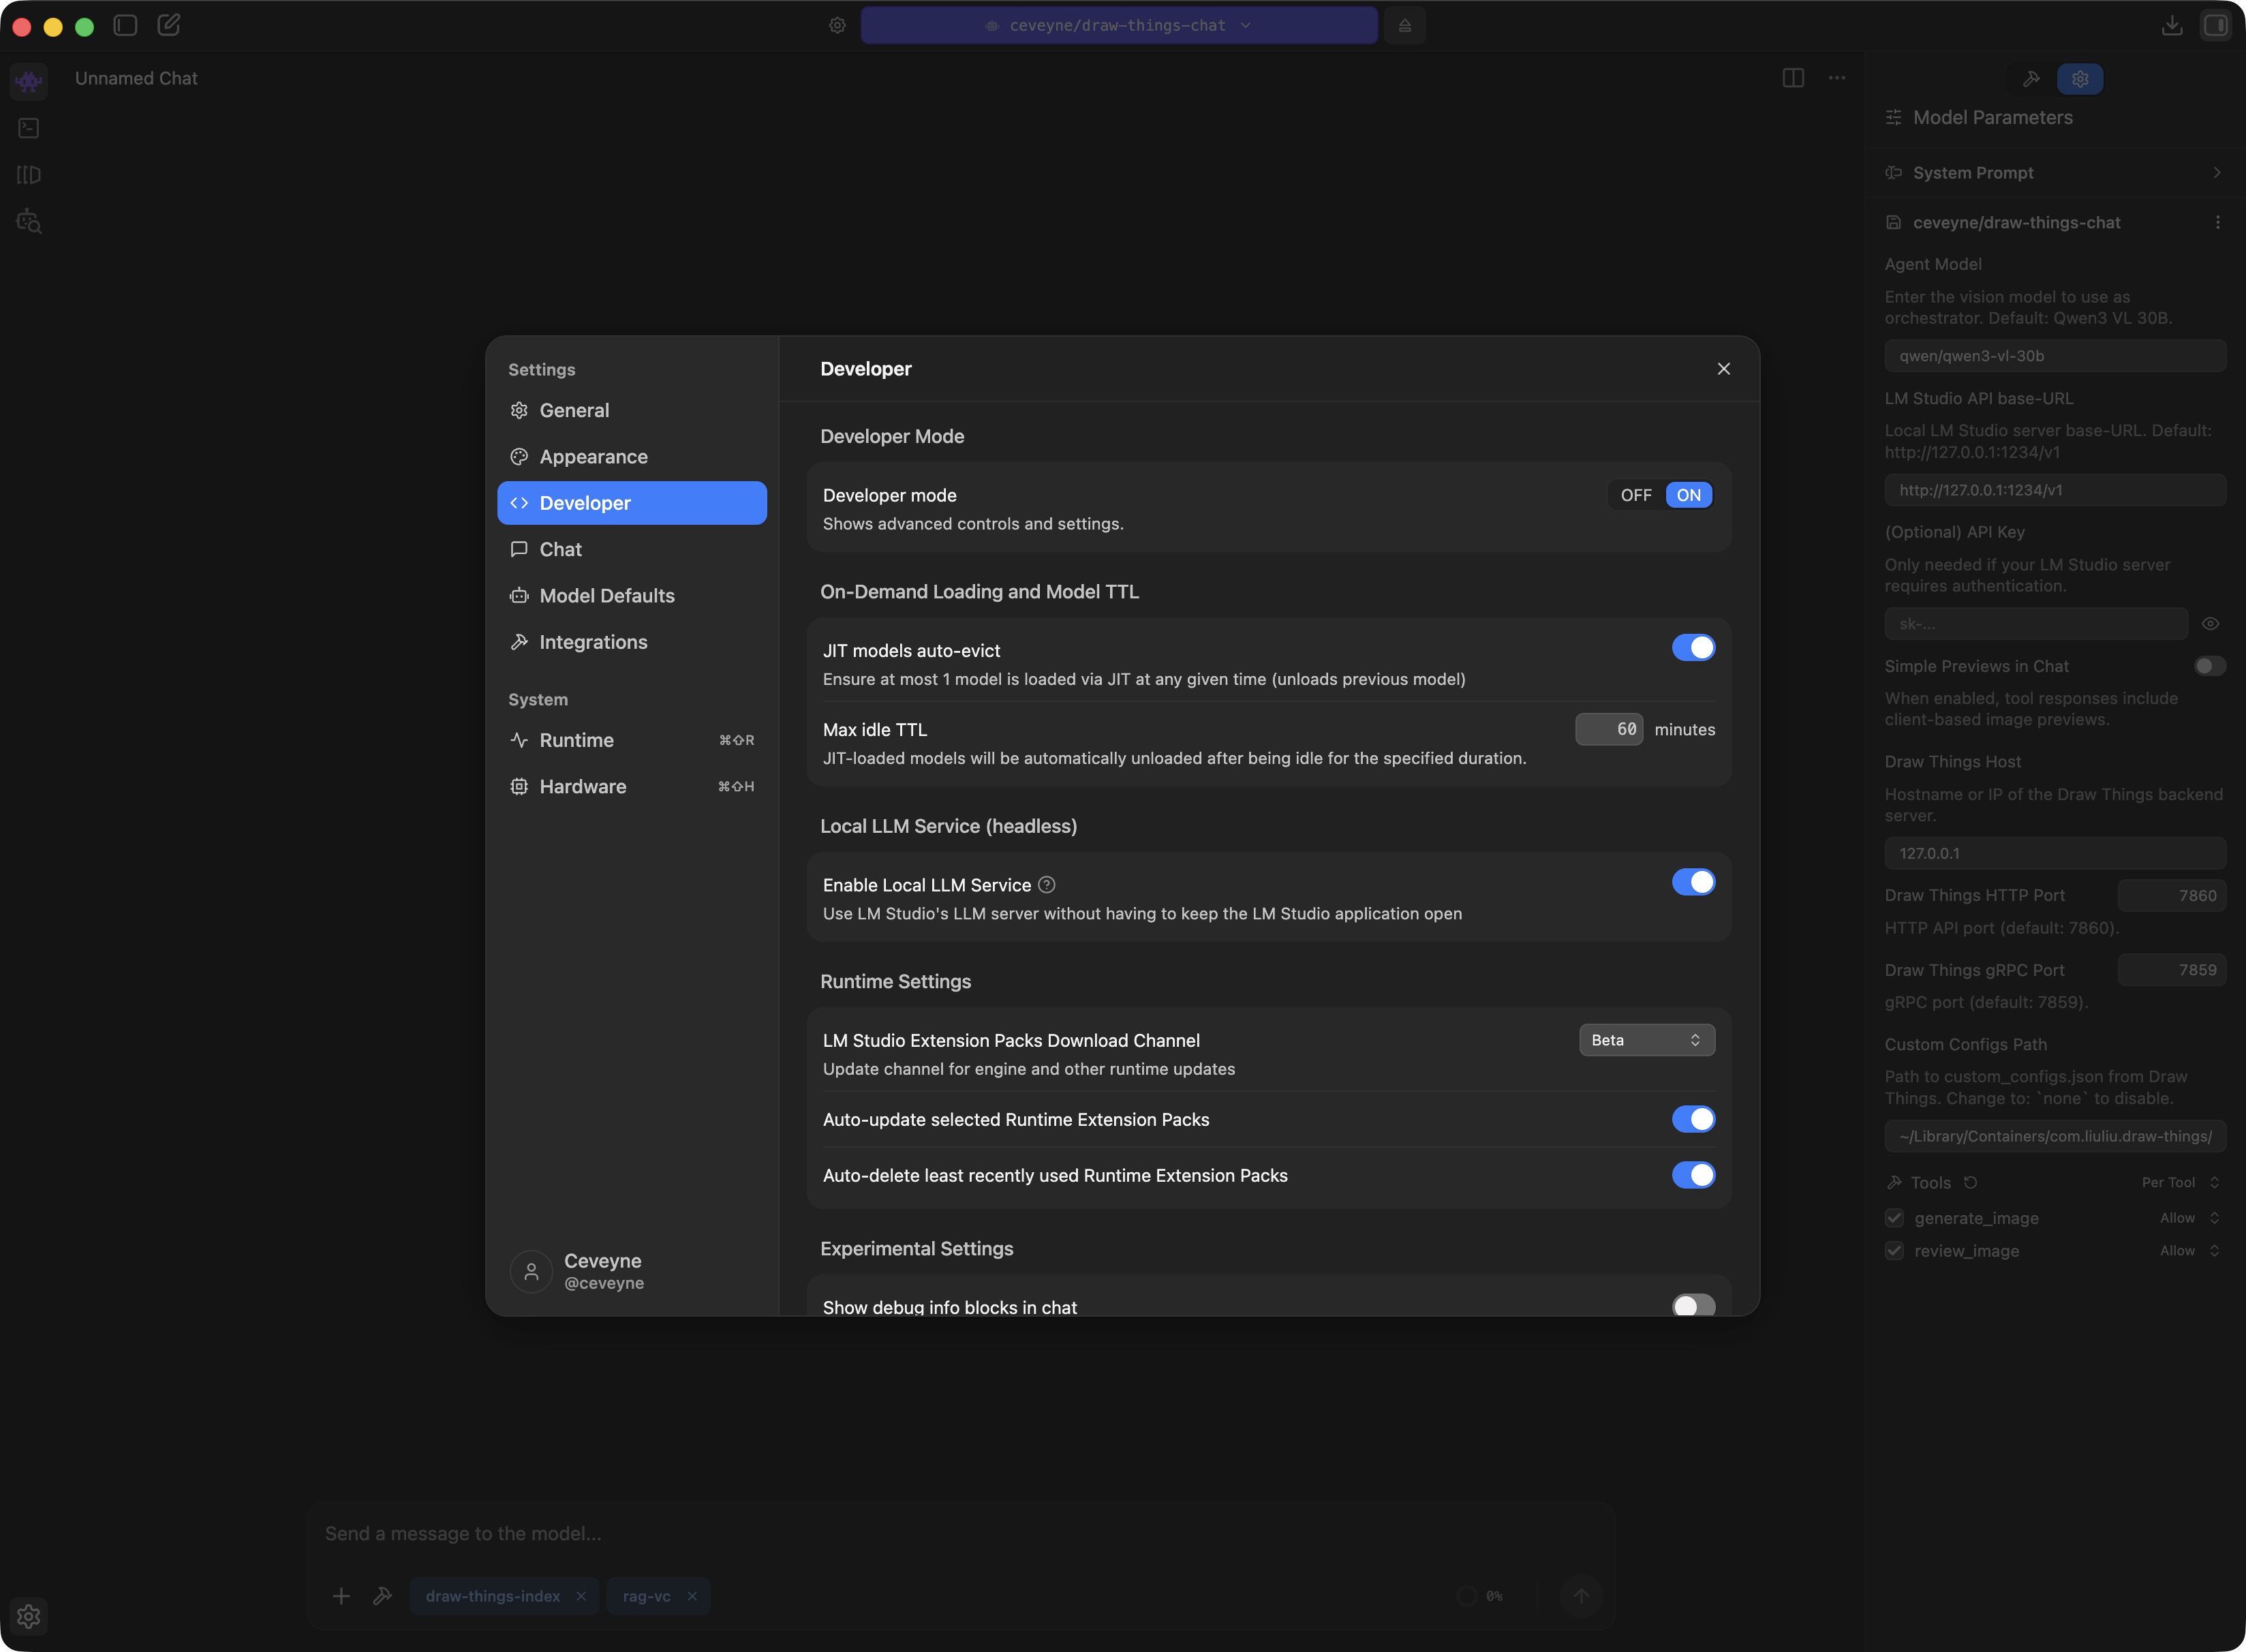
Task: Click the help icon beside Enable Local LLM Service
Action: point(1047,885)
